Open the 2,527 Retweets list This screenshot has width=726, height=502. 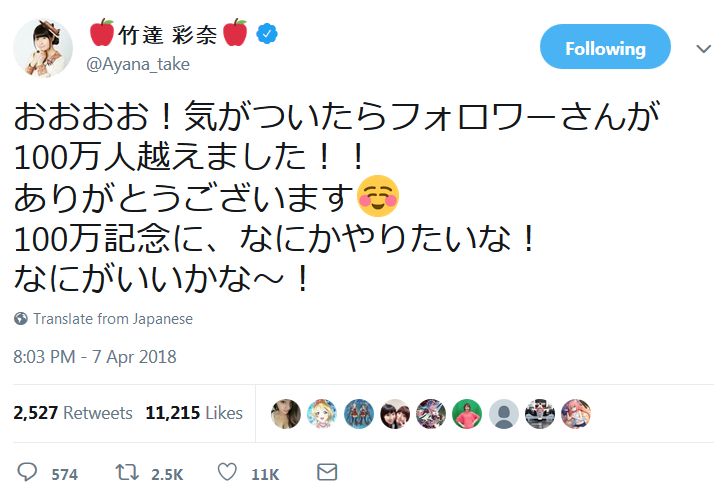73,413
